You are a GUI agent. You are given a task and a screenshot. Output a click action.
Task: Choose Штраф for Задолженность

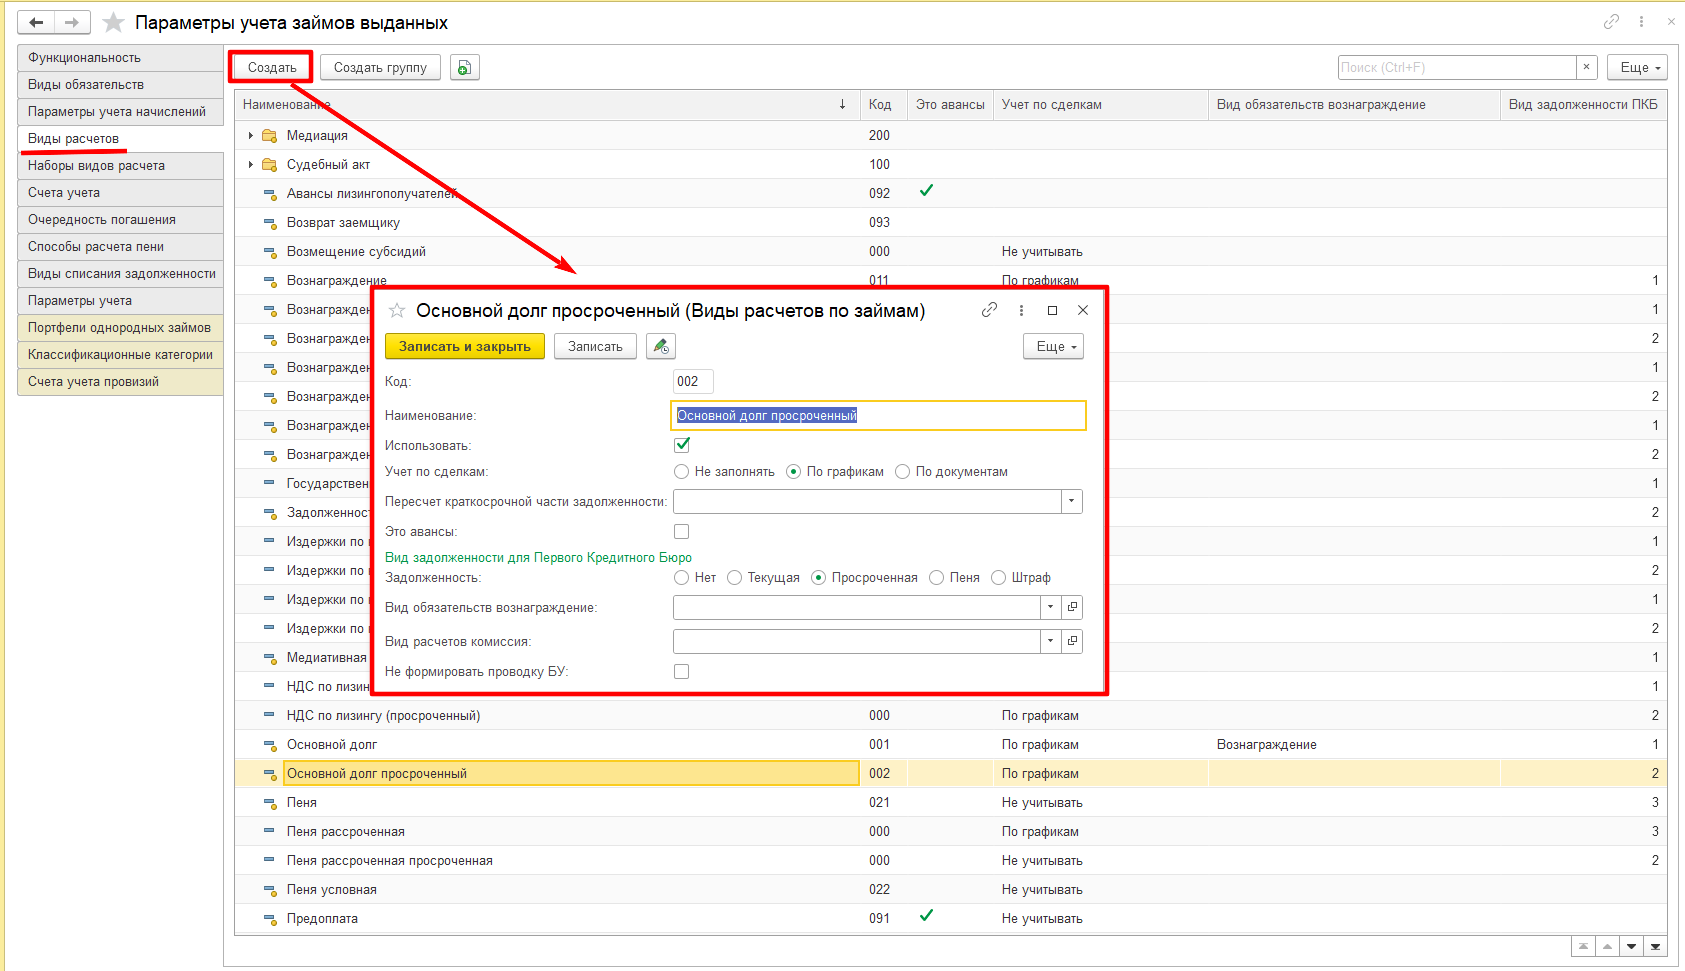pyautogui.click(x=999, y=578)
